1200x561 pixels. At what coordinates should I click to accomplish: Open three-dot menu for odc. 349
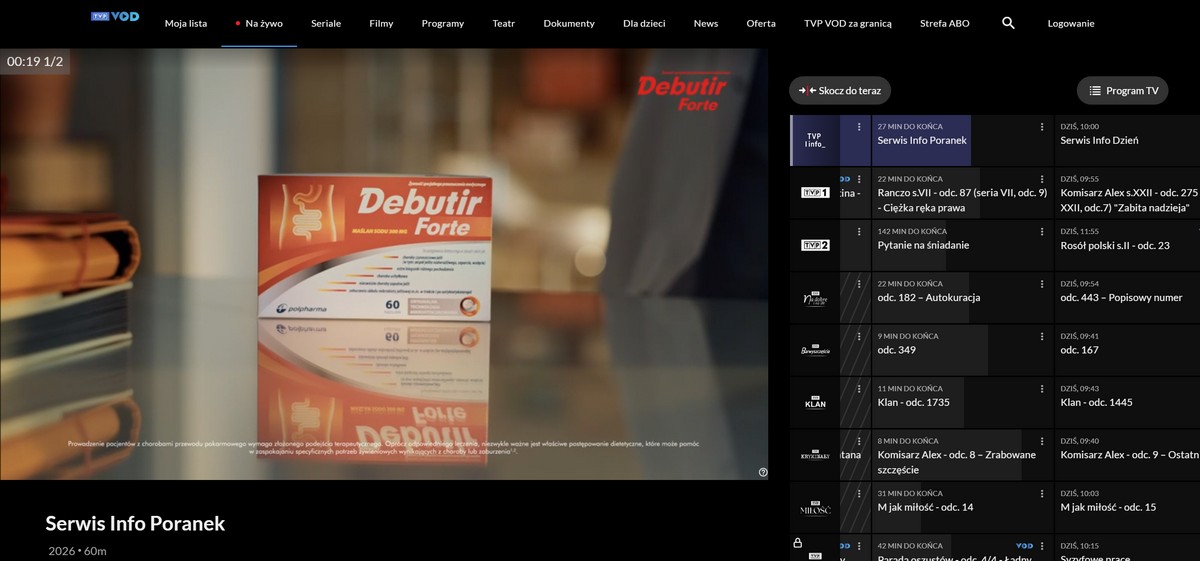click(x=1042, y=337)
